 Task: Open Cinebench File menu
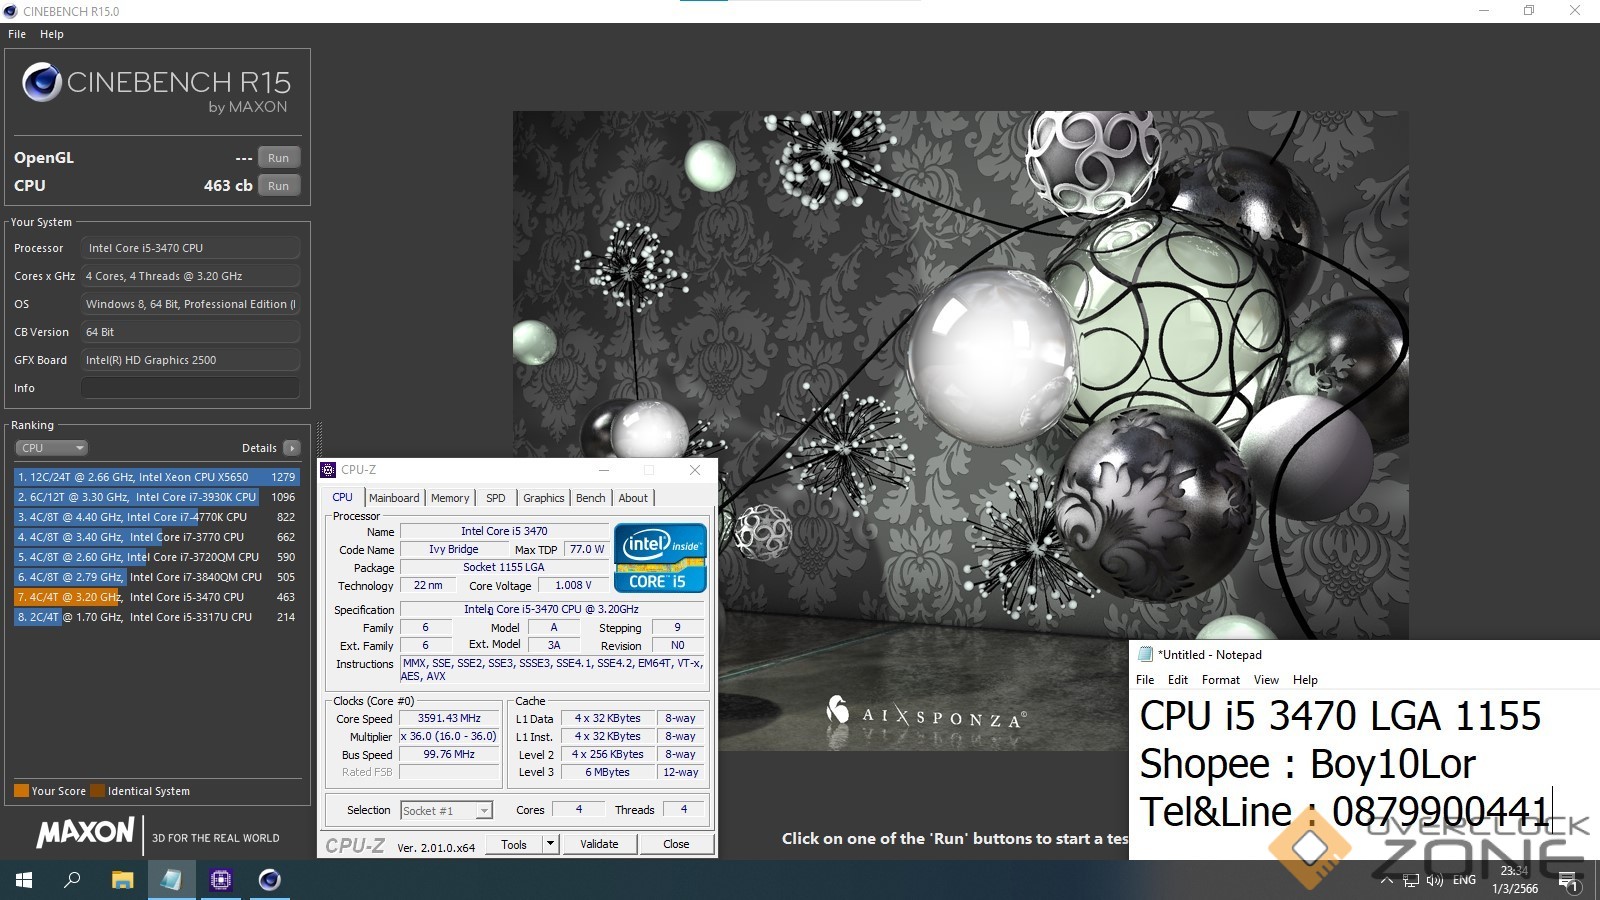(x=17, y=34)
